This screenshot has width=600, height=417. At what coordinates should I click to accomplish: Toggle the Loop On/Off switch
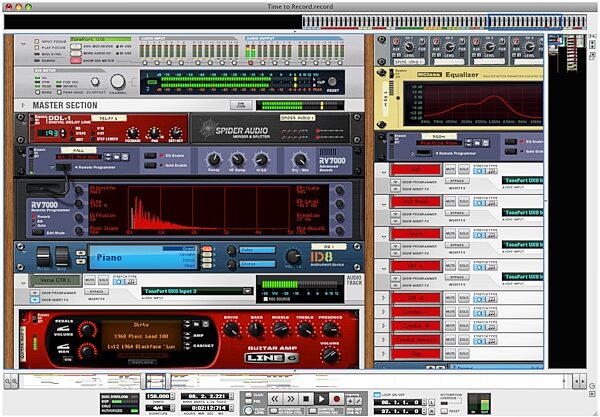pos(377,394)
